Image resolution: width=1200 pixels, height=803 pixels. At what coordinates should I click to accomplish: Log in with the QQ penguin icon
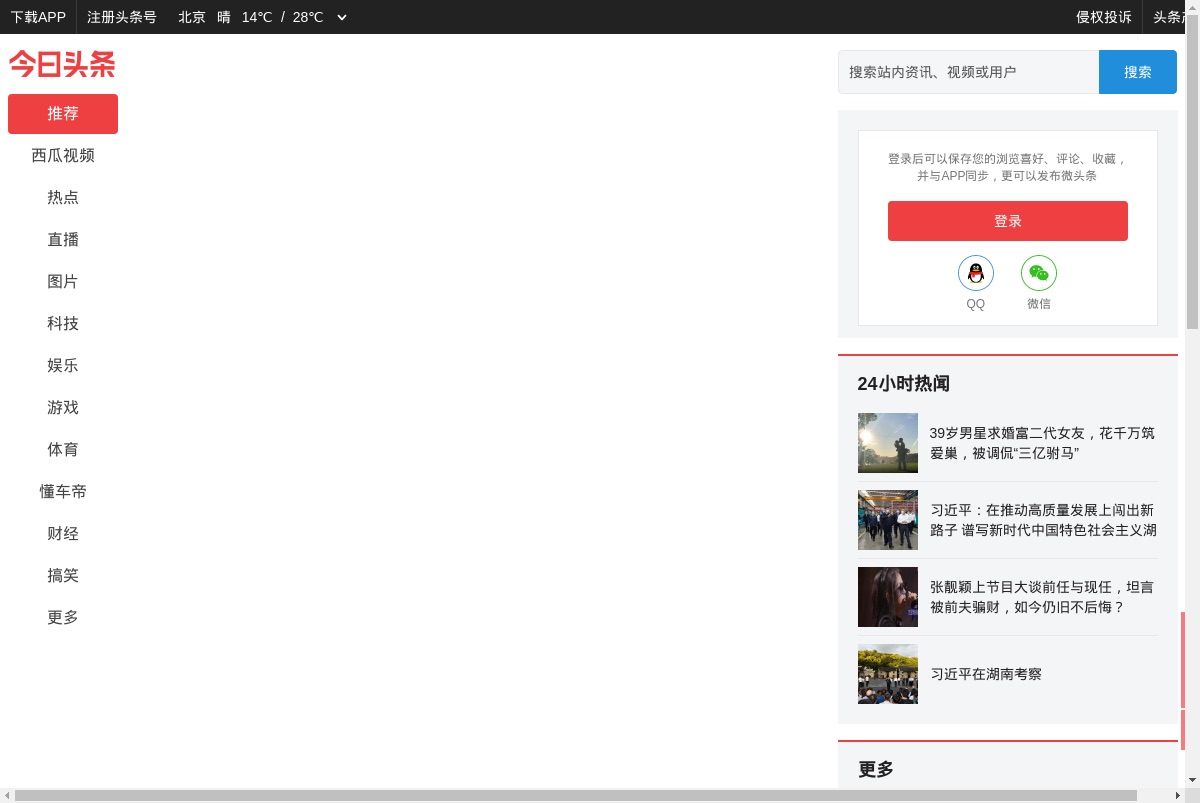coord(976,273)
